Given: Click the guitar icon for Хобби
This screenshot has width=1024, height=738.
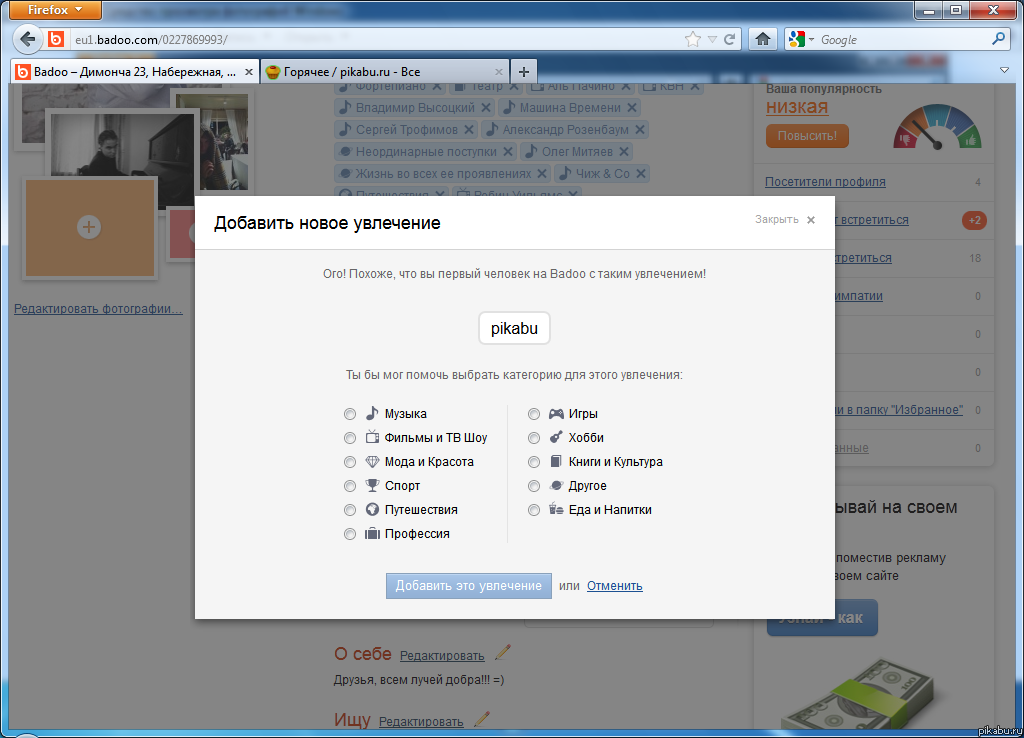Looking at the screenshot, I should click(x=556, y=437).
